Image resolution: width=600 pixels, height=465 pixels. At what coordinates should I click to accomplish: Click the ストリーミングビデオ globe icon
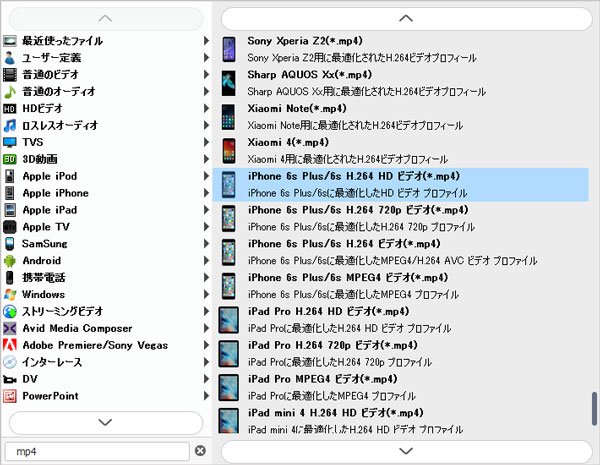click(10, 312)
